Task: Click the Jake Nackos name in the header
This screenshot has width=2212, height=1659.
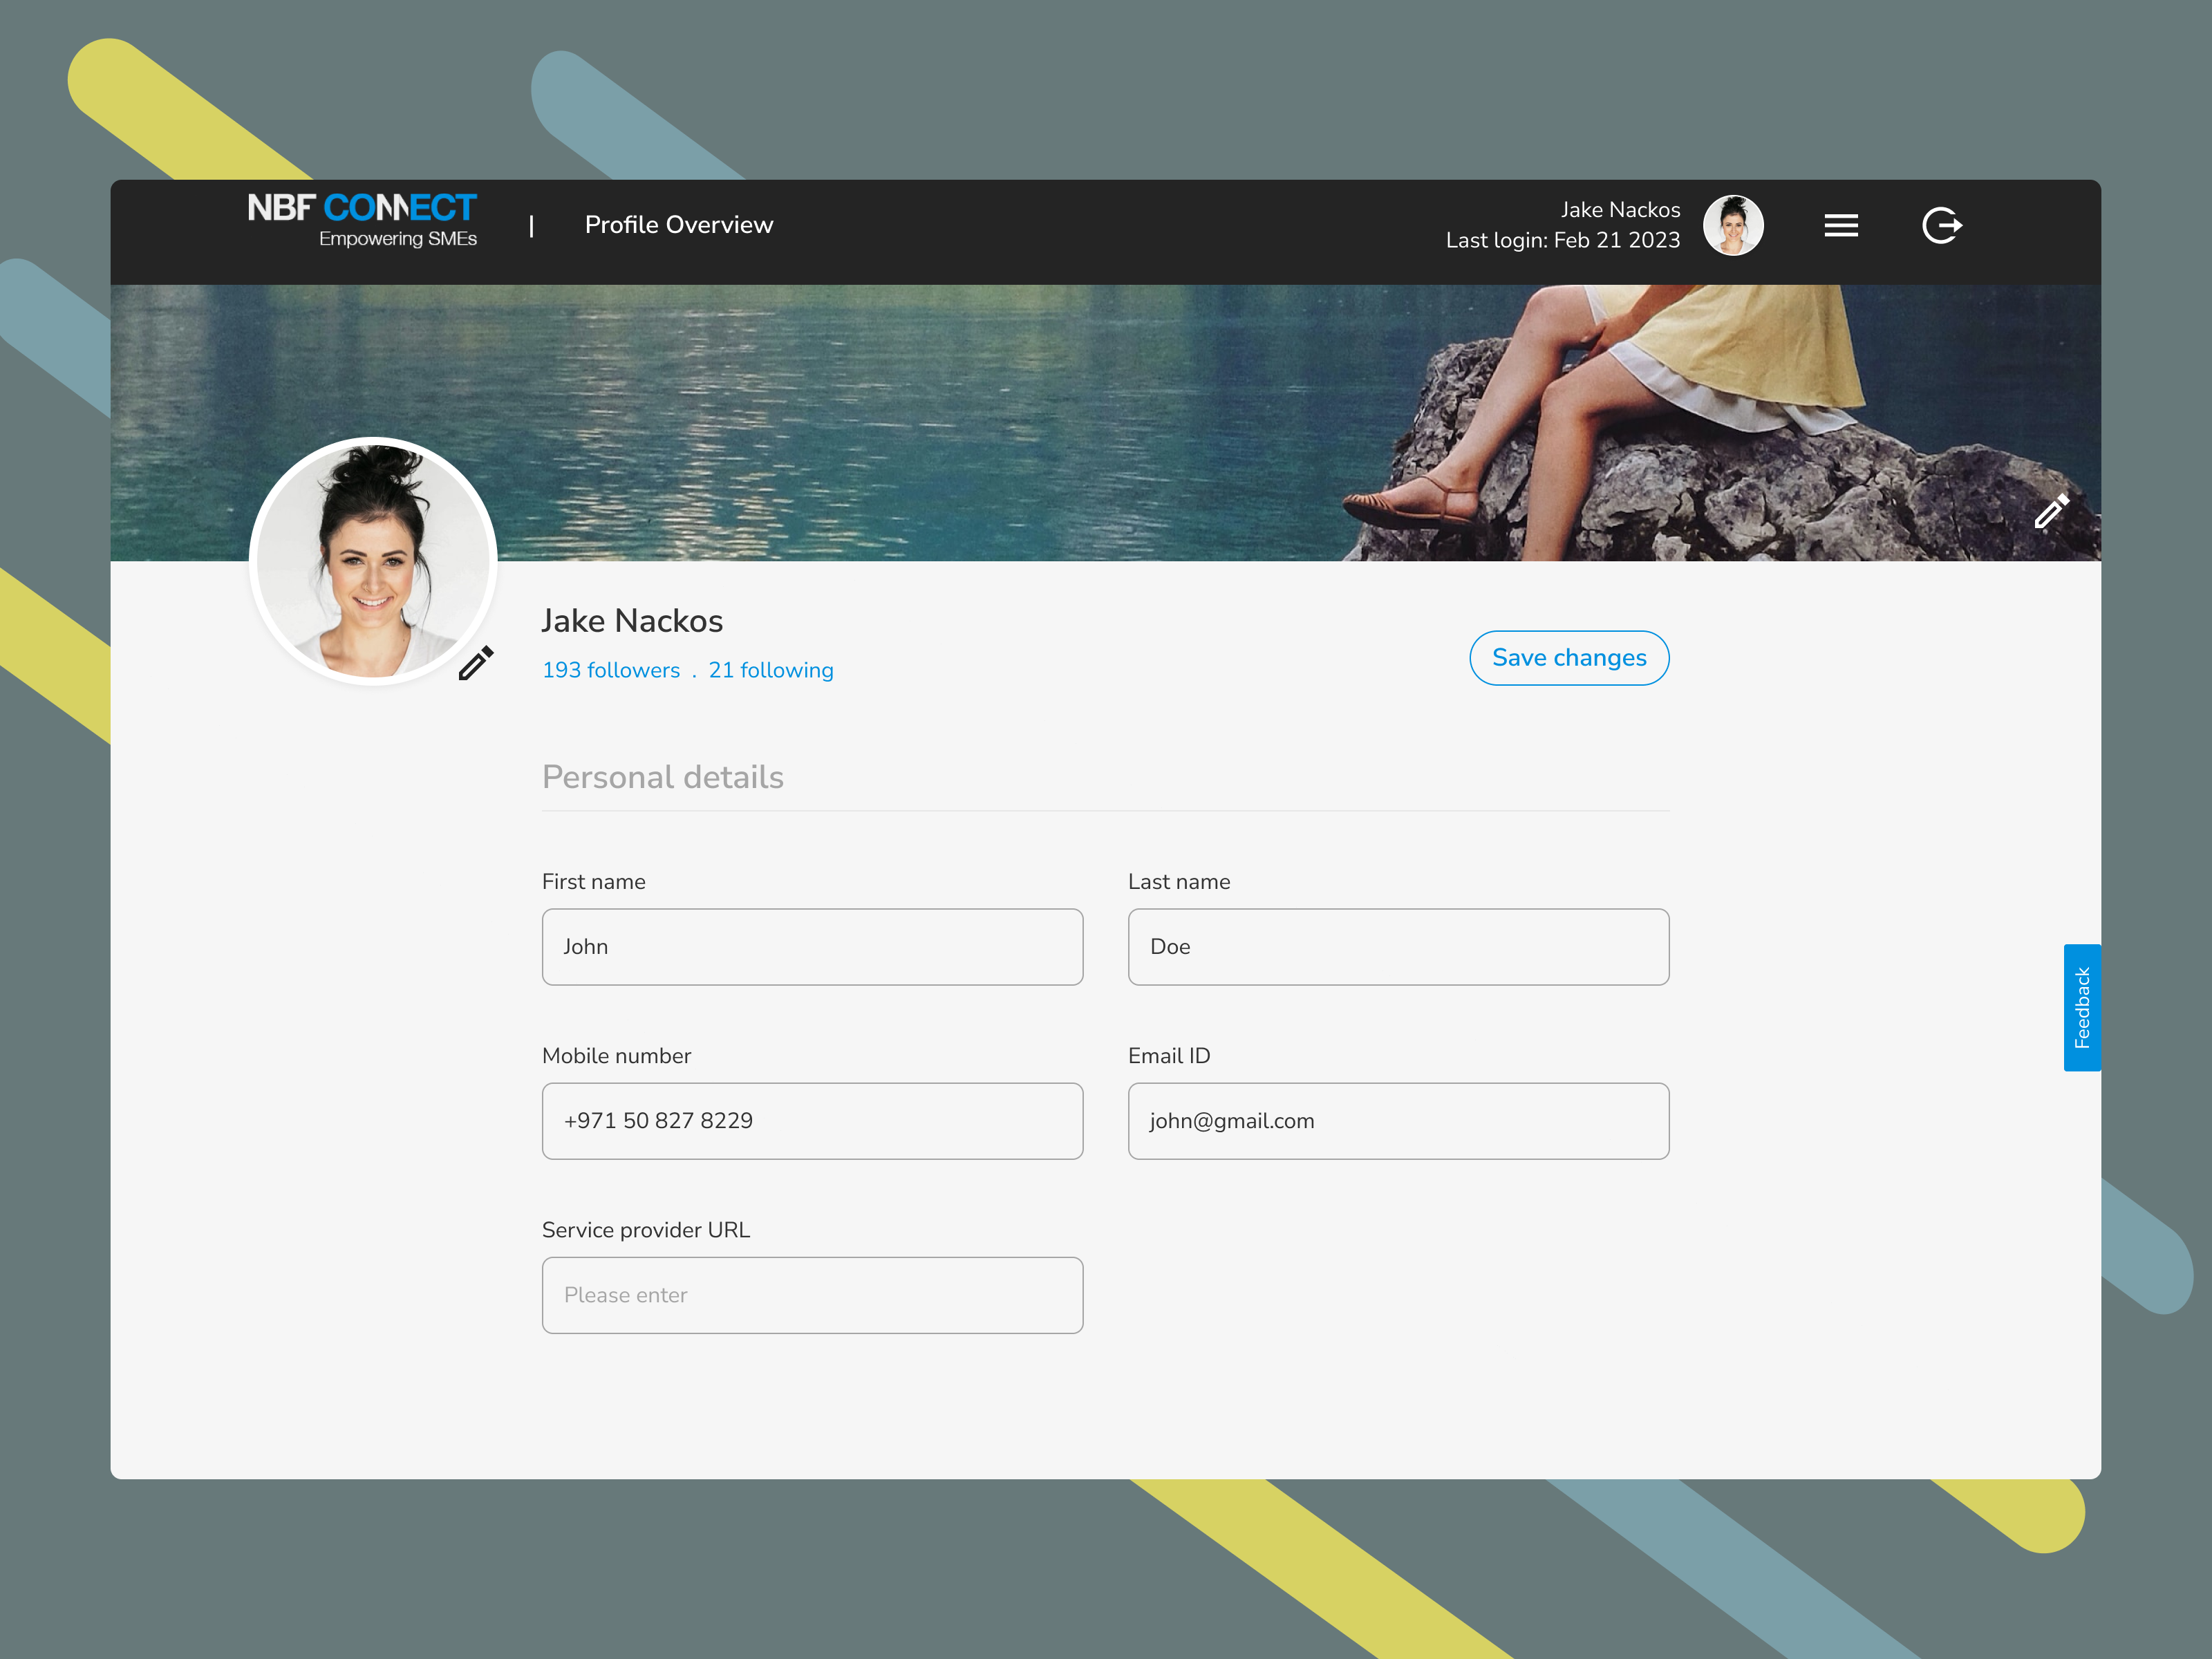Action: pos(1620,210)
